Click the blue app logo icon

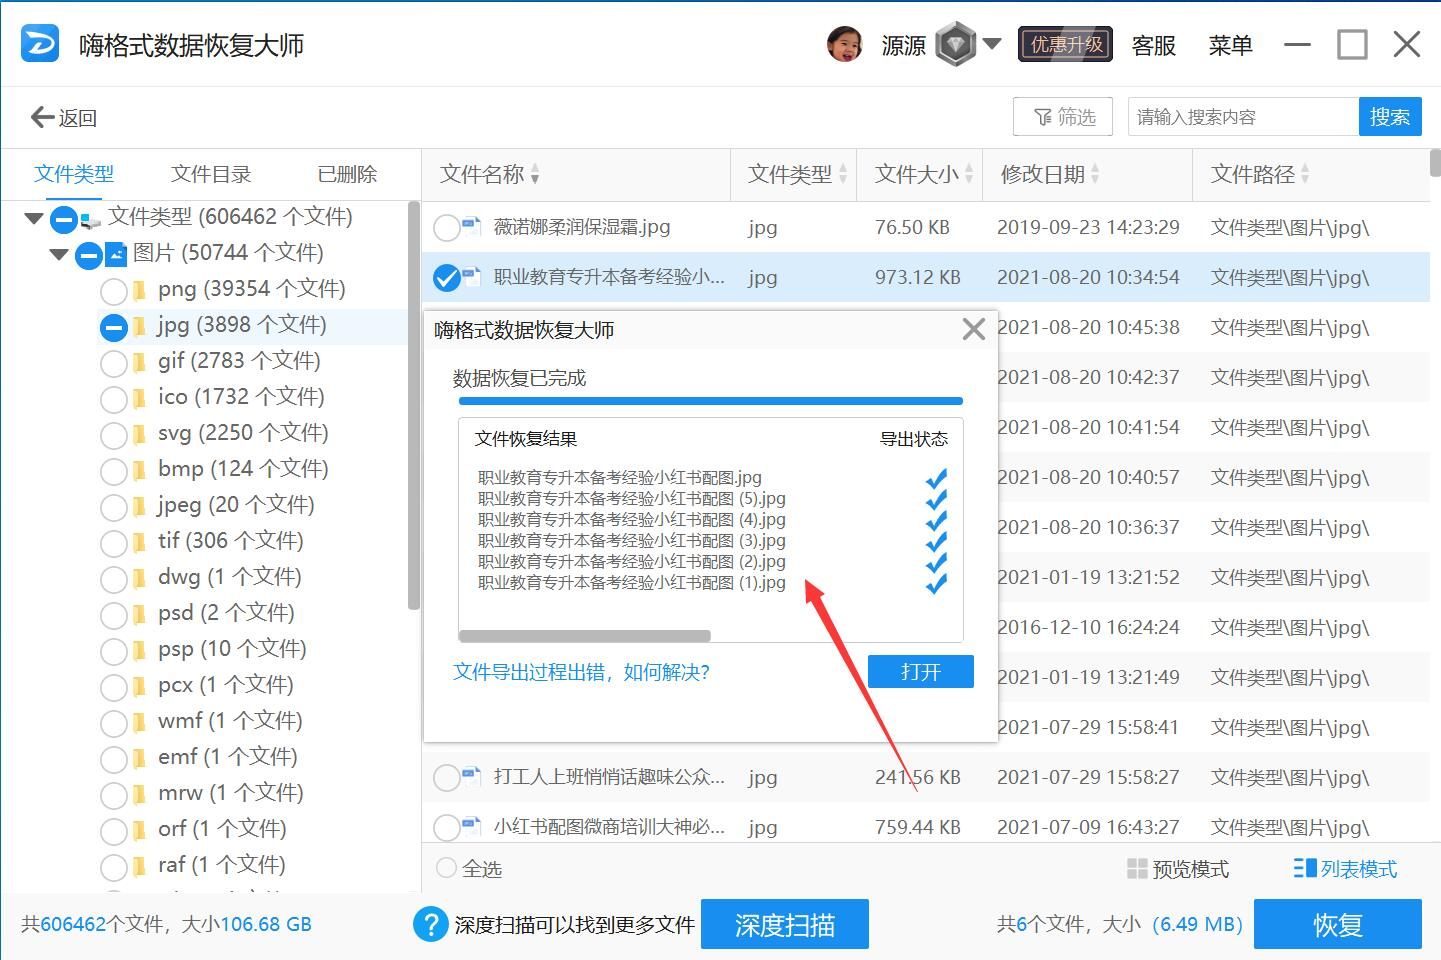(40, 44)
